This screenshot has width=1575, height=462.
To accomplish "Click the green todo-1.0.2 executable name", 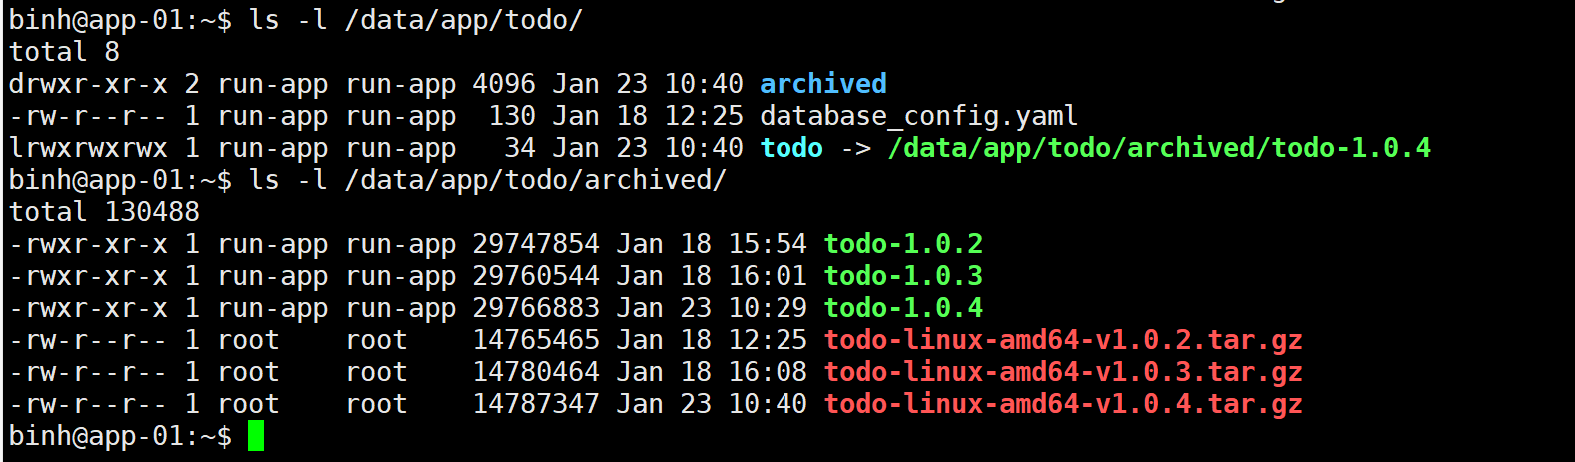I will (x=903, y=244).
